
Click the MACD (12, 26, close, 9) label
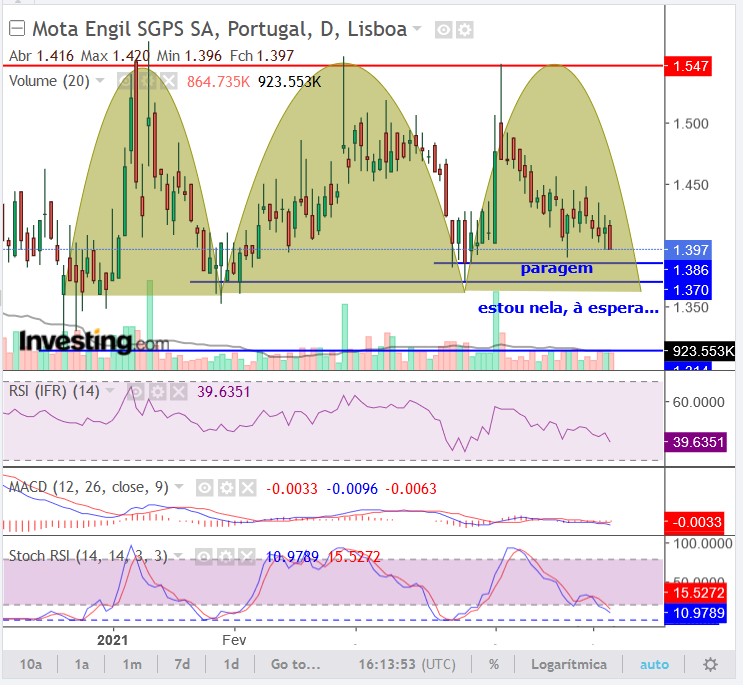click(89, 487)
